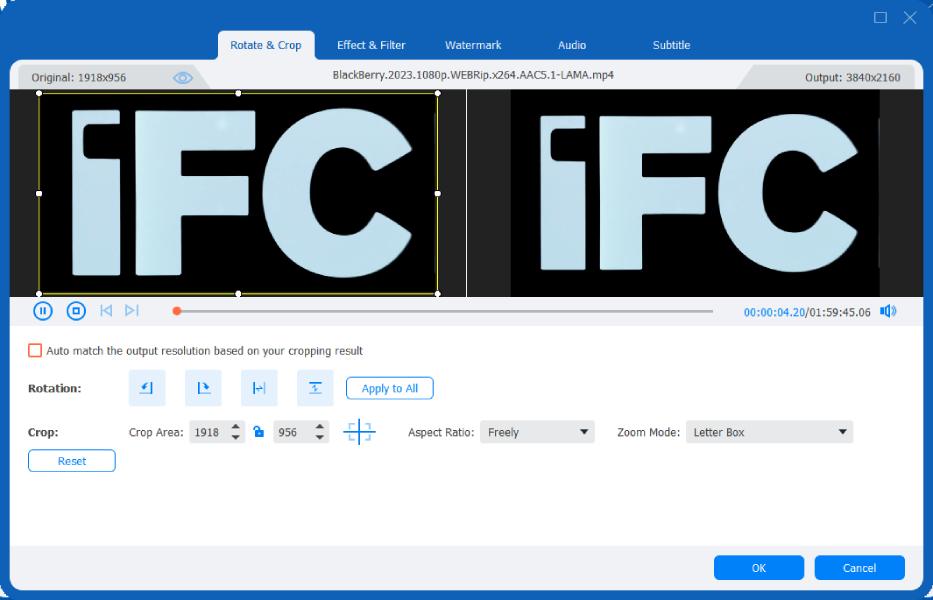Mute the preview volume speaker icon
933x600 pixels.
[888, 311]
